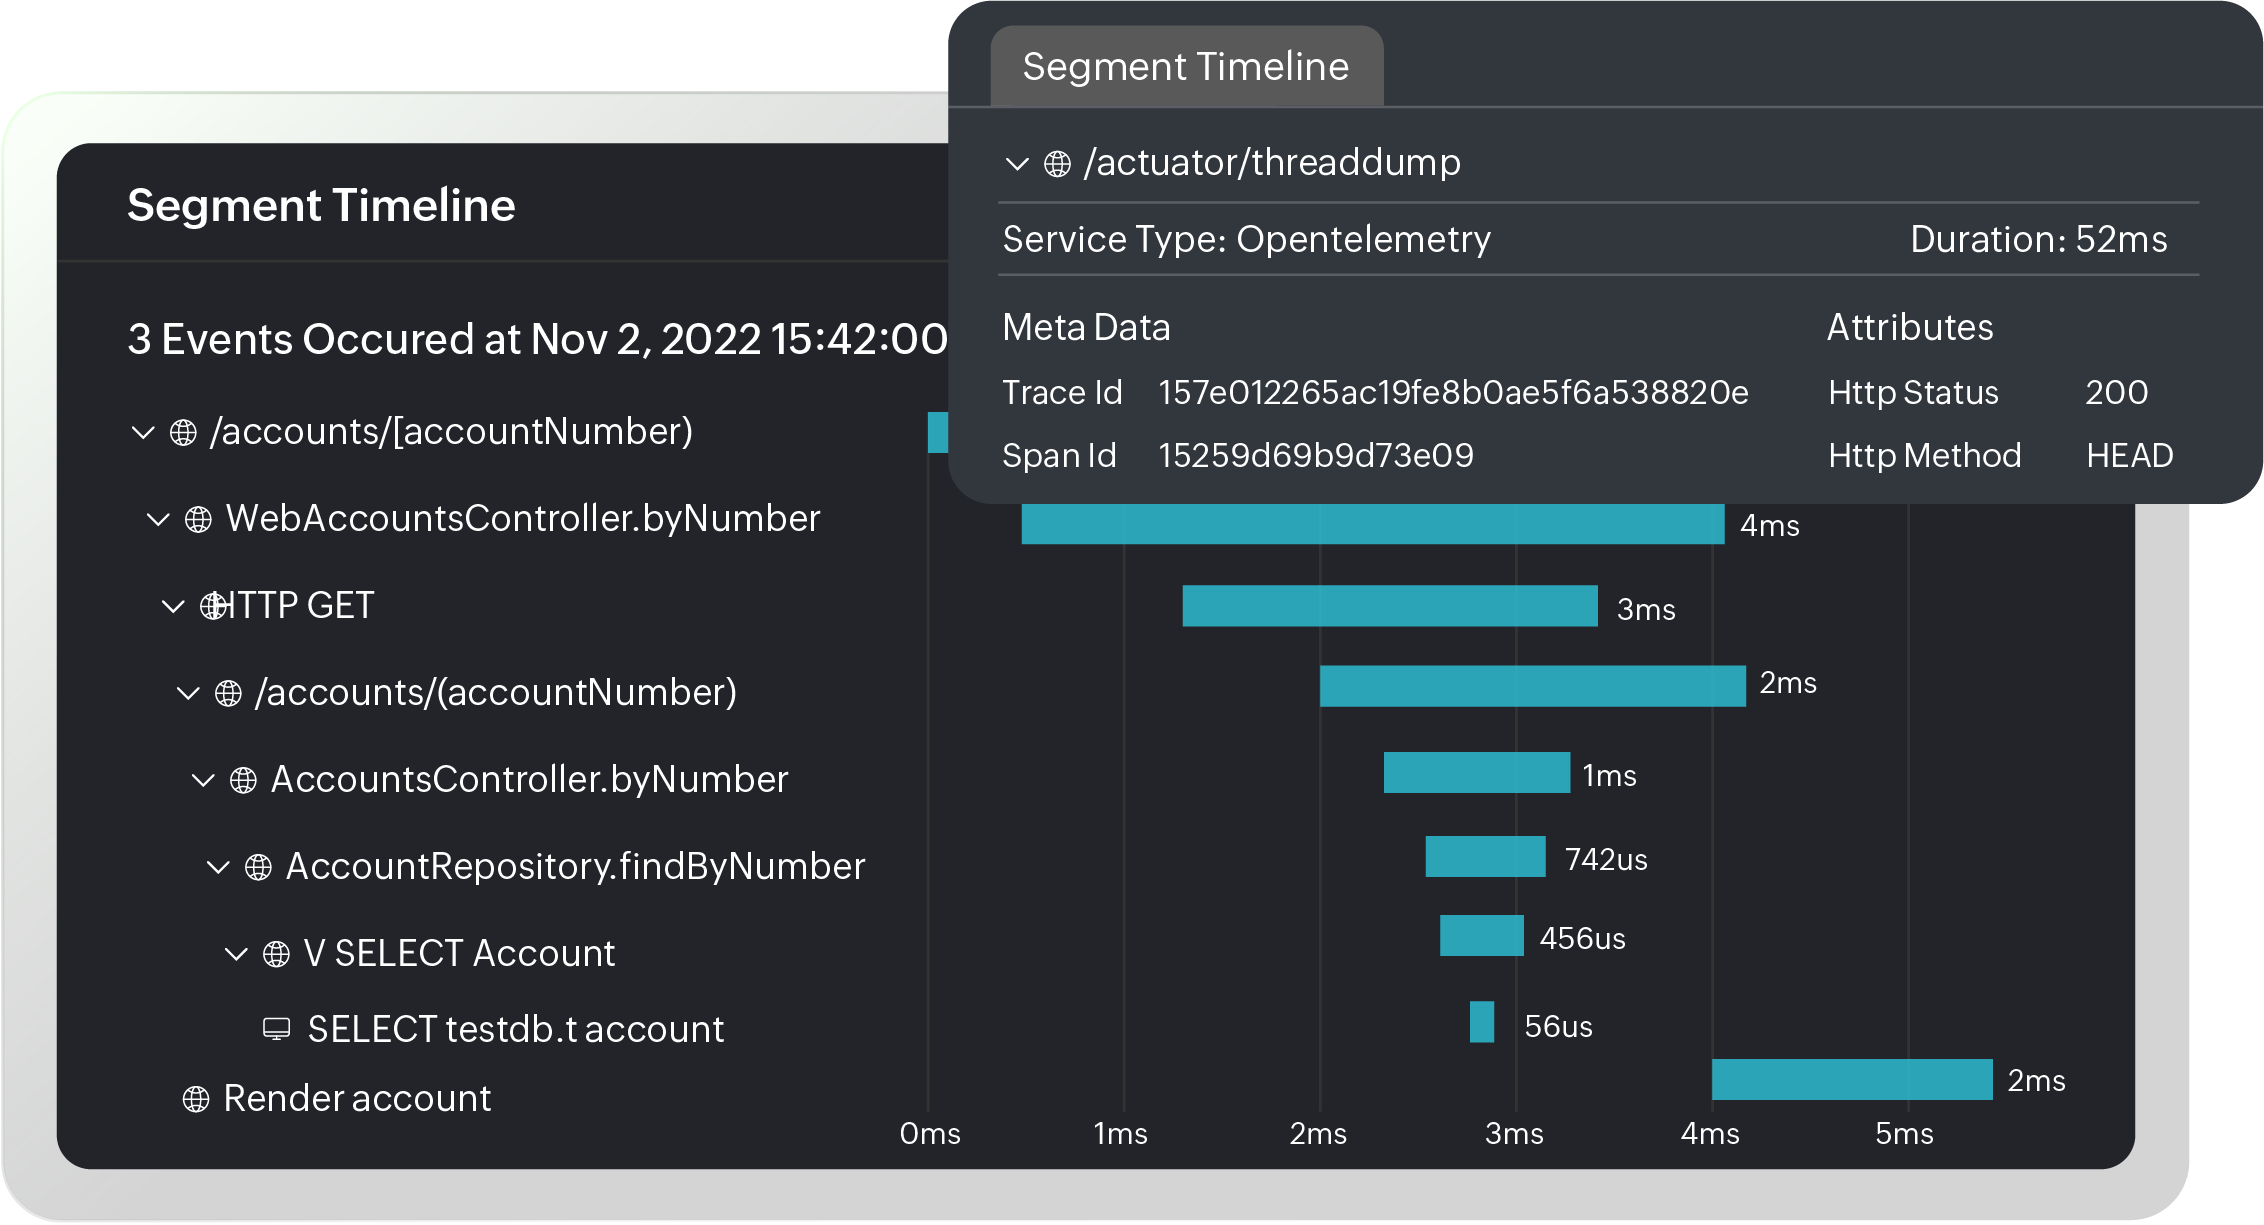This screenshot has width=2264, height=1225.
Task: Click the 742us timeline bar
Action: click(1485, 857)
